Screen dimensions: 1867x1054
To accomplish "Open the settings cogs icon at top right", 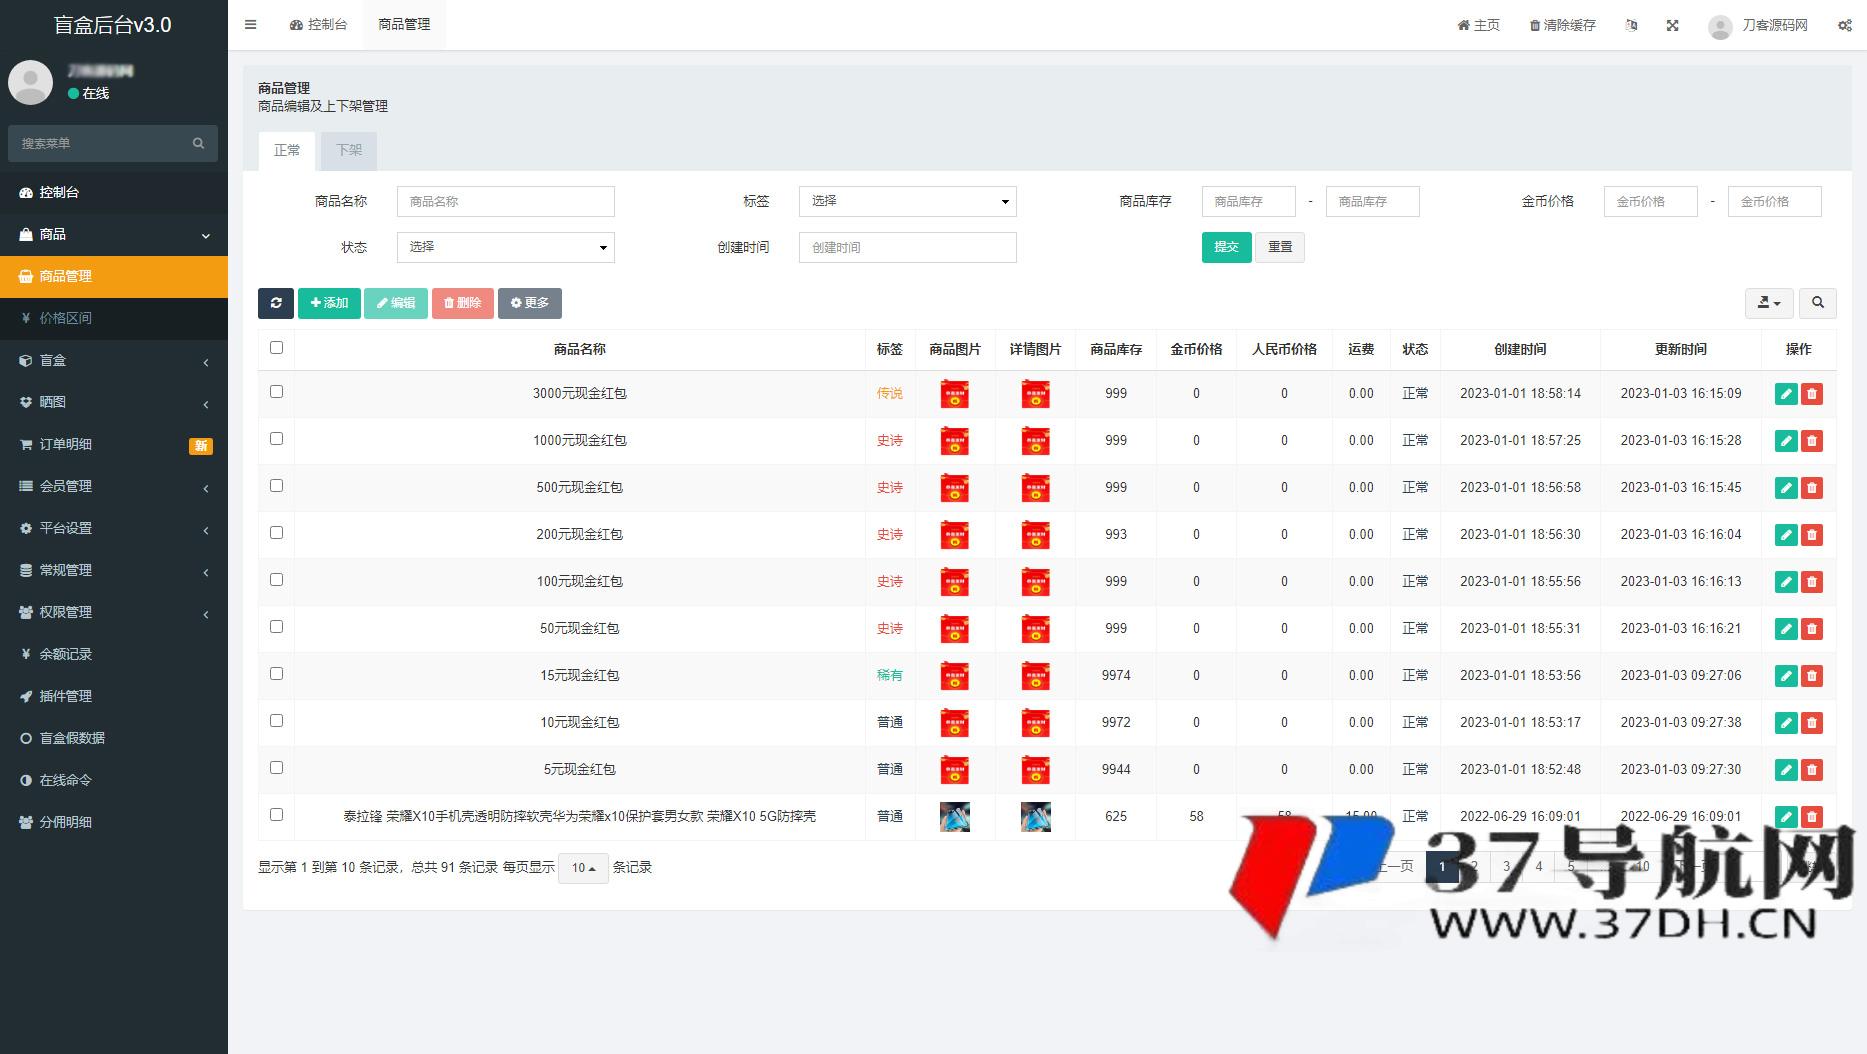I will 1844,25.
